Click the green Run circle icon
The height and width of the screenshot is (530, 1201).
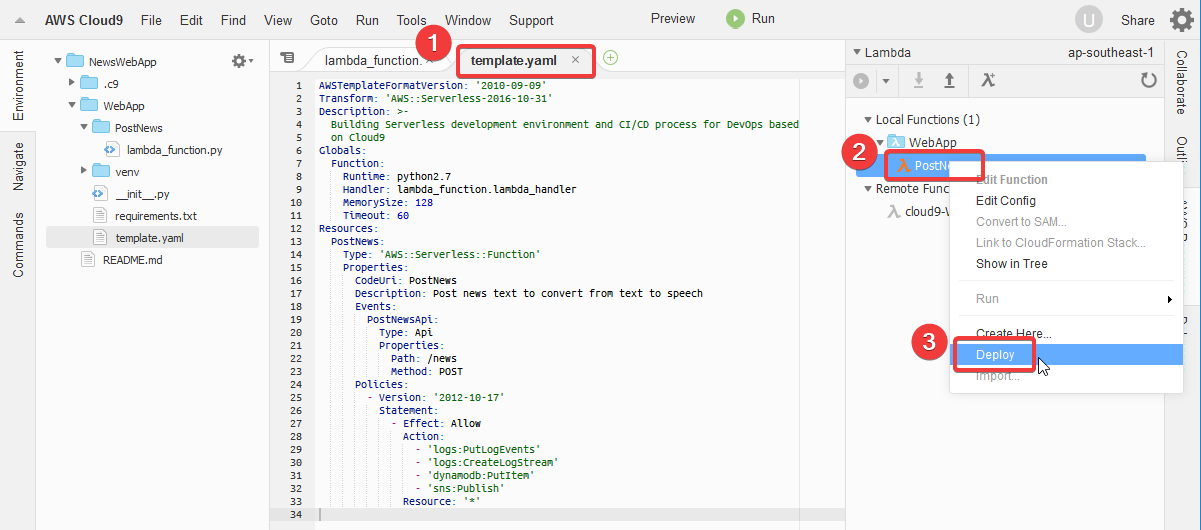pos(735,18)
